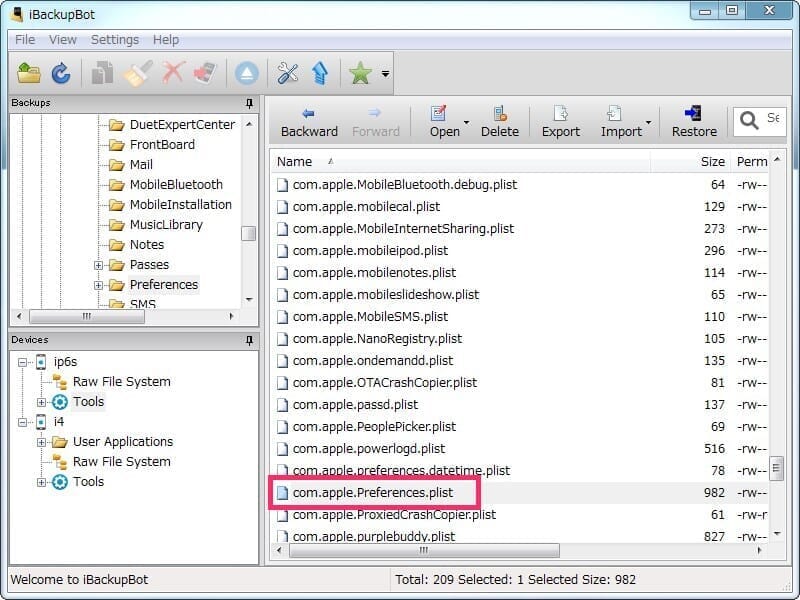The height and width of the screenshot is (600, 800).
Task: Open a backup using the folder toolbar icon
Action: pyautogui.click(x=27, y=72)
